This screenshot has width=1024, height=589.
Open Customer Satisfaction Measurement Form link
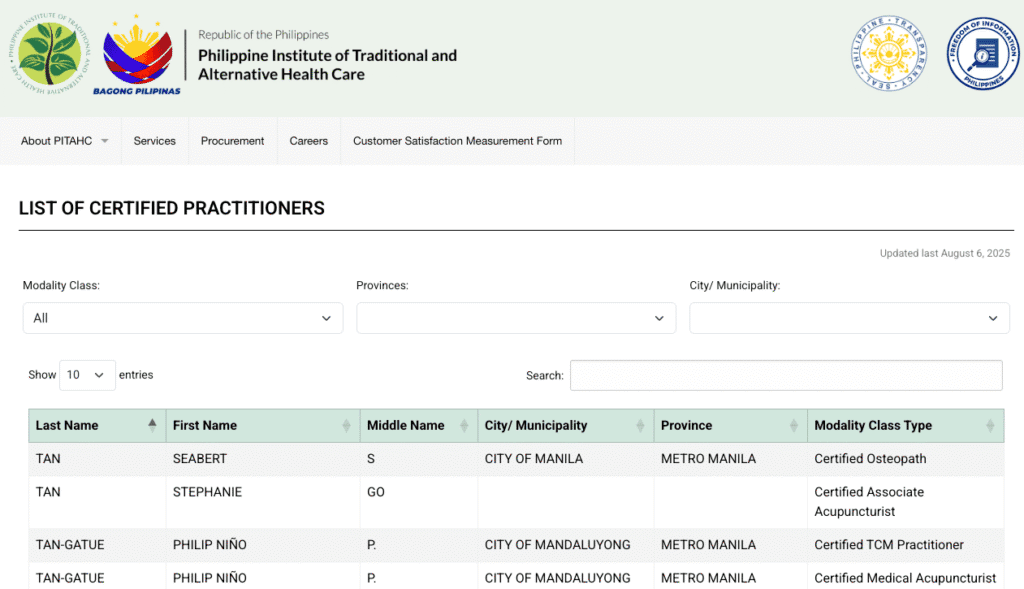click(x=457, y=141)
